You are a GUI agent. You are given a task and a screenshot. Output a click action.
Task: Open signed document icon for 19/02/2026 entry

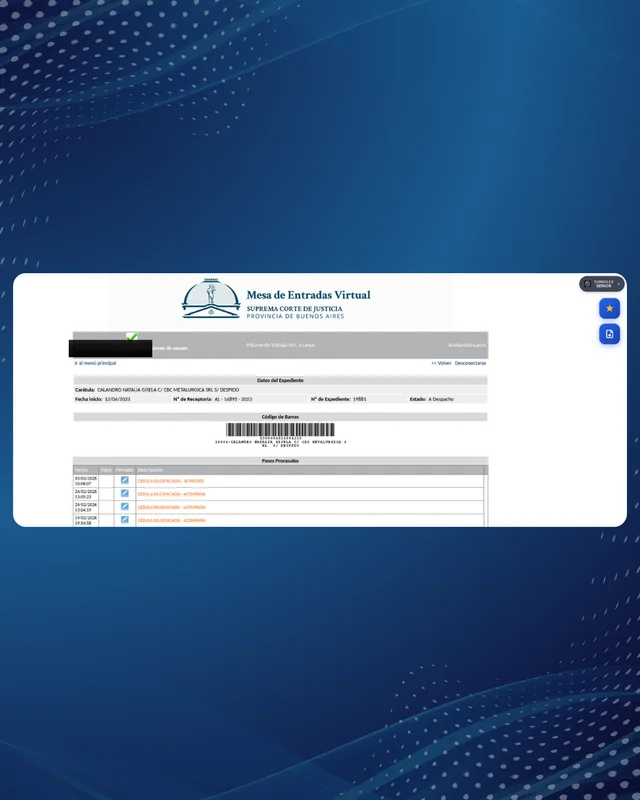[125, 519]
